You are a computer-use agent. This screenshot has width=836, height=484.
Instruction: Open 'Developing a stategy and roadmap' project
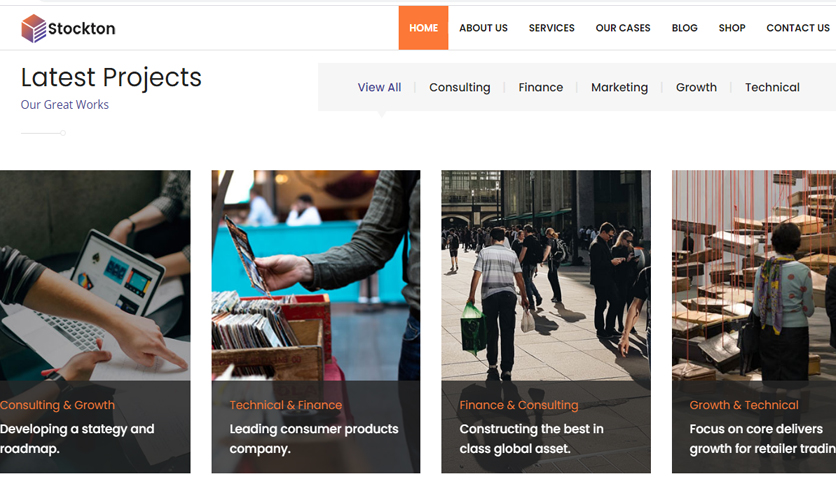[77, 439]
